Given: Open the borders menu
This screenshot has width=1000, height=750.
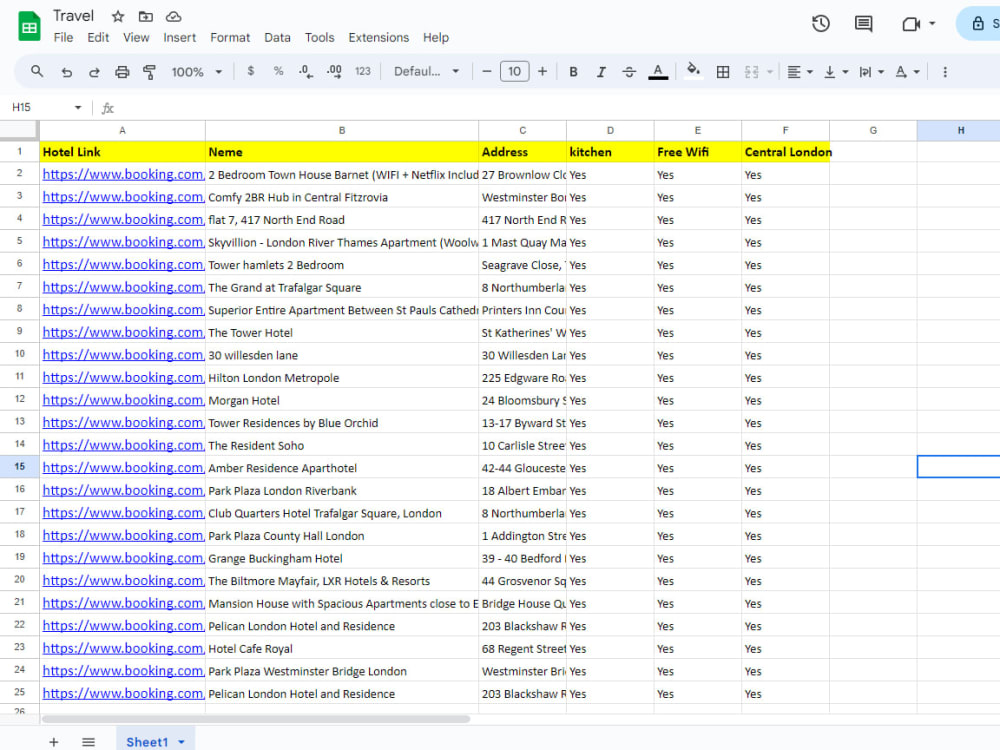Looking at the screenshot, I should point(723,72).
